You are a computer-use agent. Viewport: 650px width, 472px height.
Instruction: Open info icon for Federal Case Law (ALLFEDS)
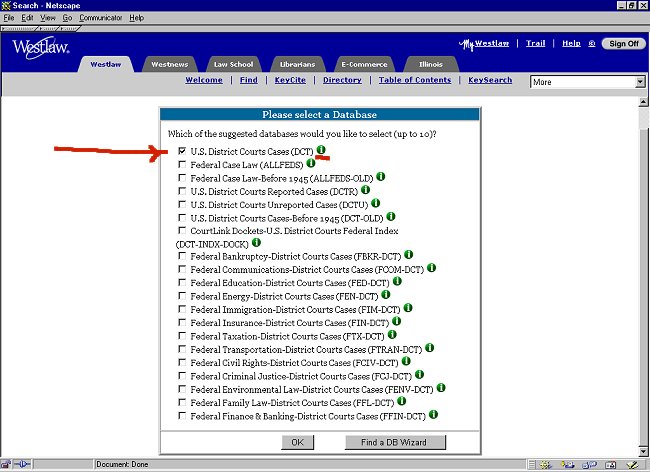[x=310, y=163]
